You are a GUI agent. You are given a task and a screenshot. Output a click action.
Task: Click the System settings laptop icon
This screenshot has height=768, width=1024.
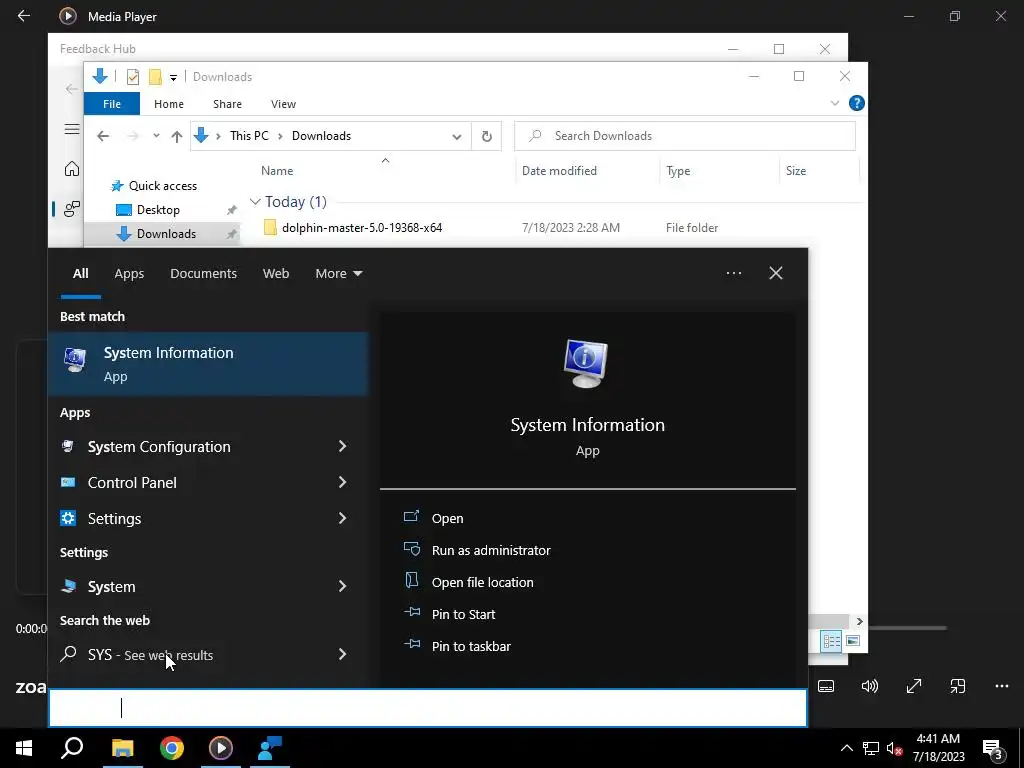click(x=68, y=586)
